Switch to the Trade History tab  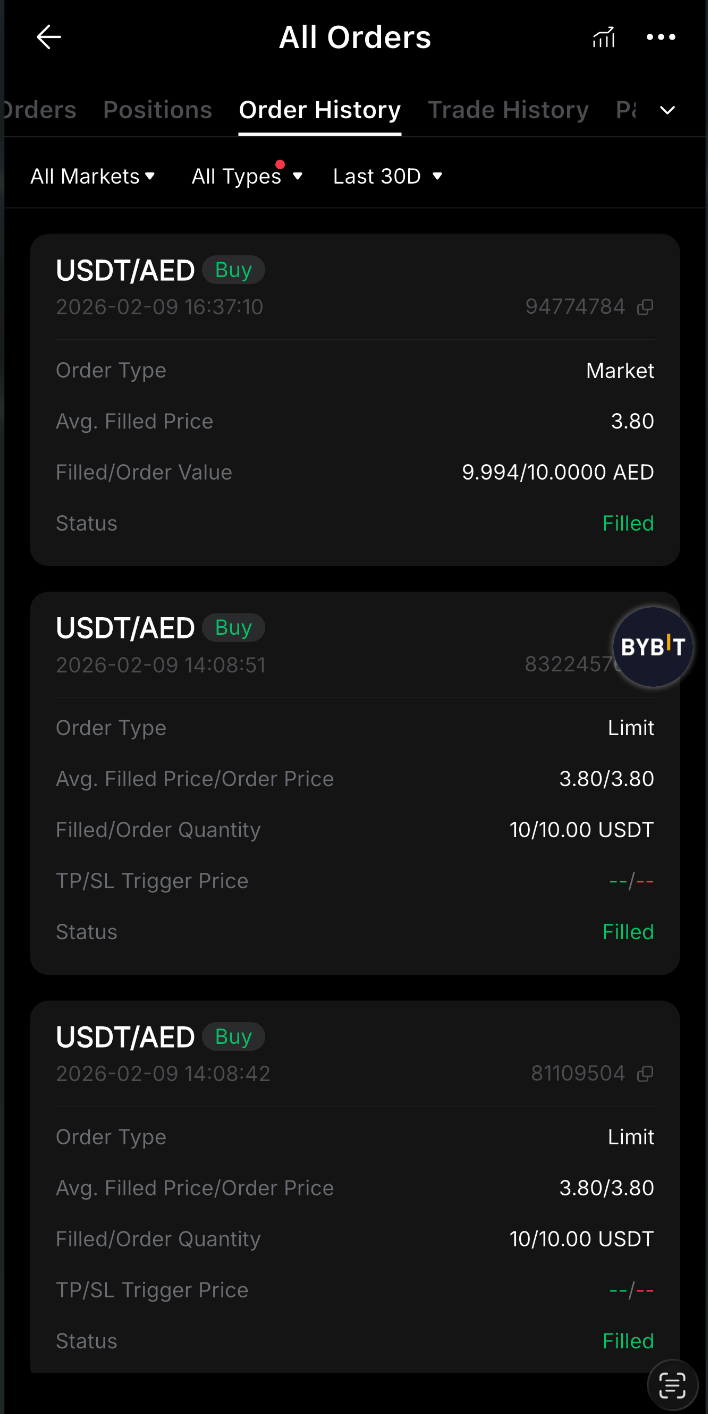pos(508,110)
